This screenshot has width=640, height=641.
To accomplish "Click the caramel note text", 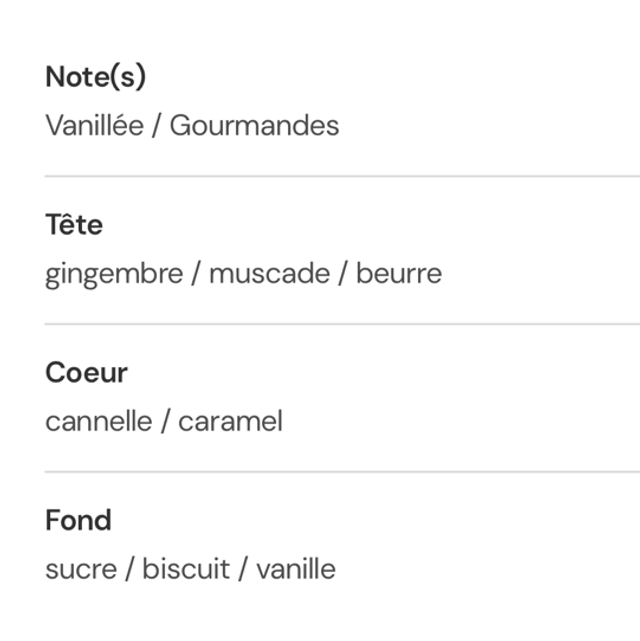I will pos(230,421).
